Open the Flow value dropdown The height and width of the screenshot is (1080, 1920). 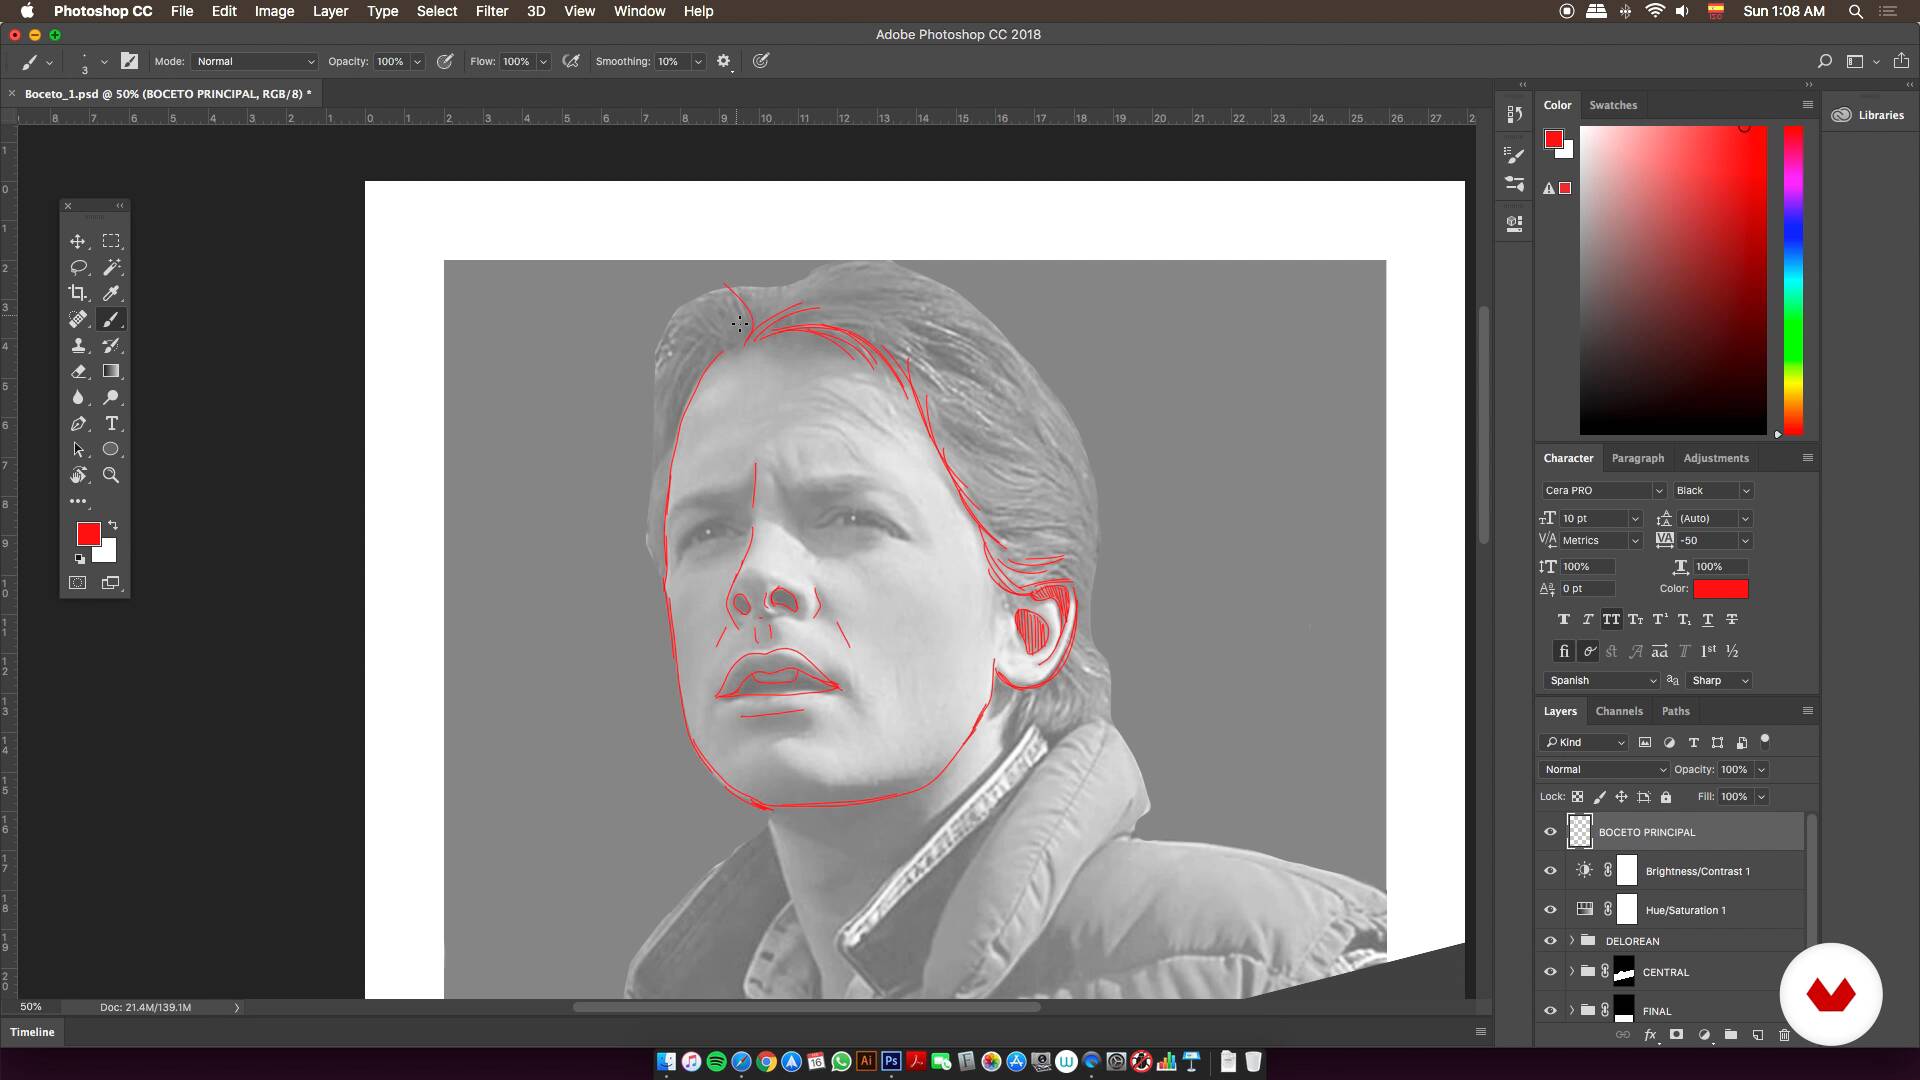click(x=543, y=61)
